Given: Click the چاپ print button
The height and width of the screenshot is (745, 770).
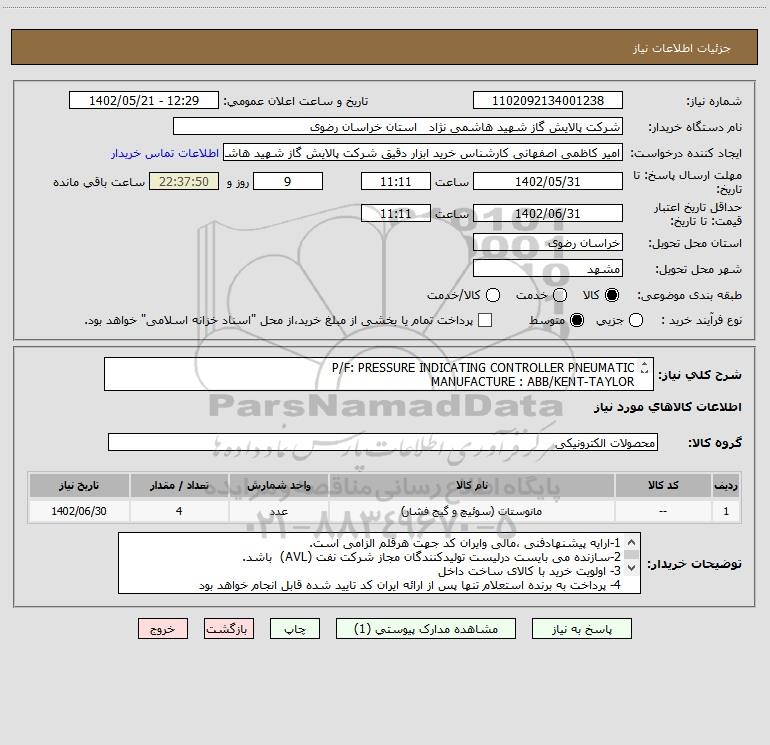Looking at the screenshot, I should click(295, 629).
